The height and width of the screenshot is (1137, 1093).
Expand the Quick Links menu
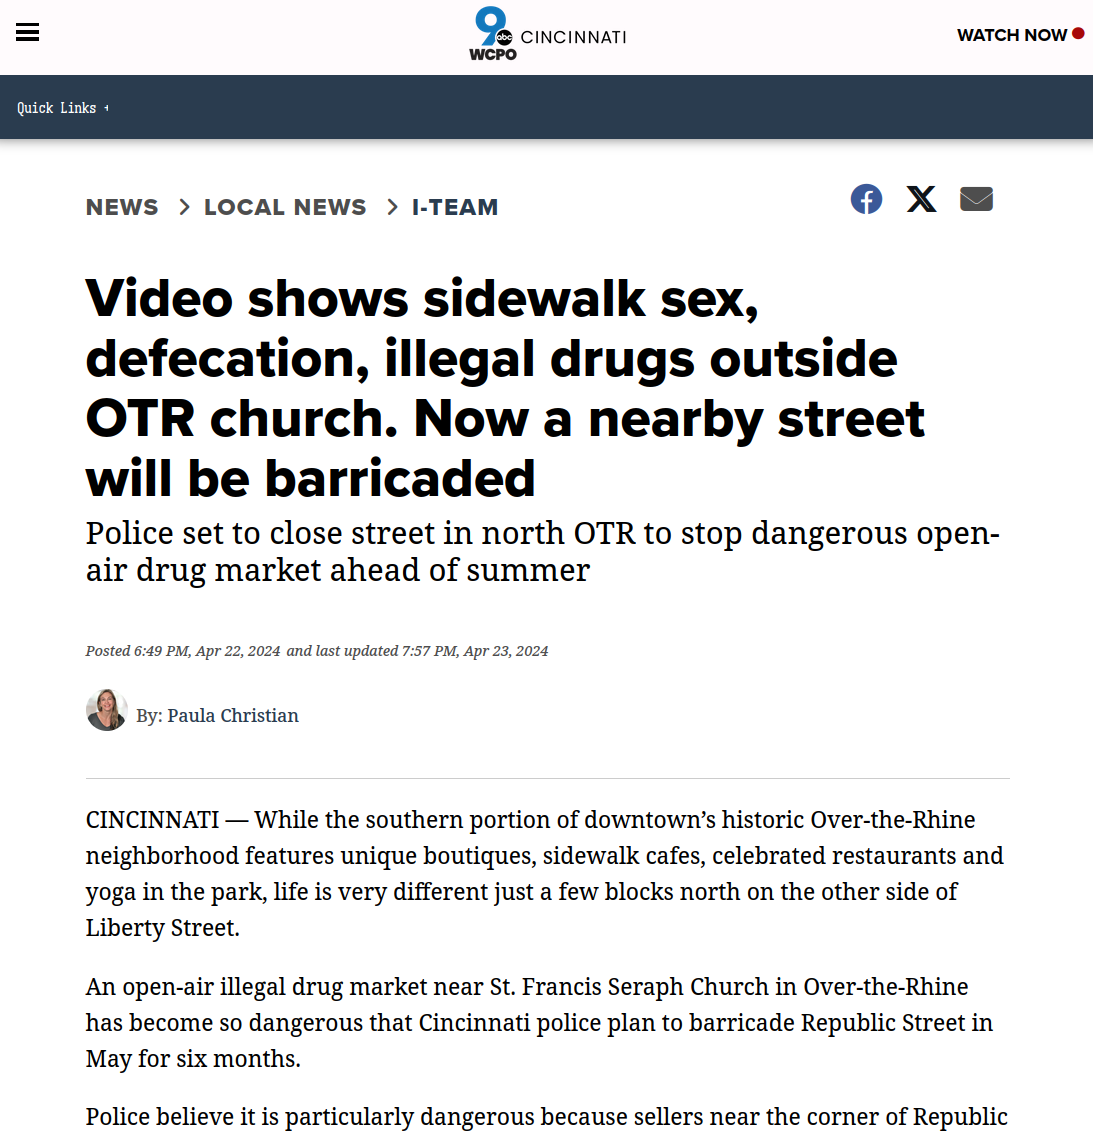(x=62, y=108)
